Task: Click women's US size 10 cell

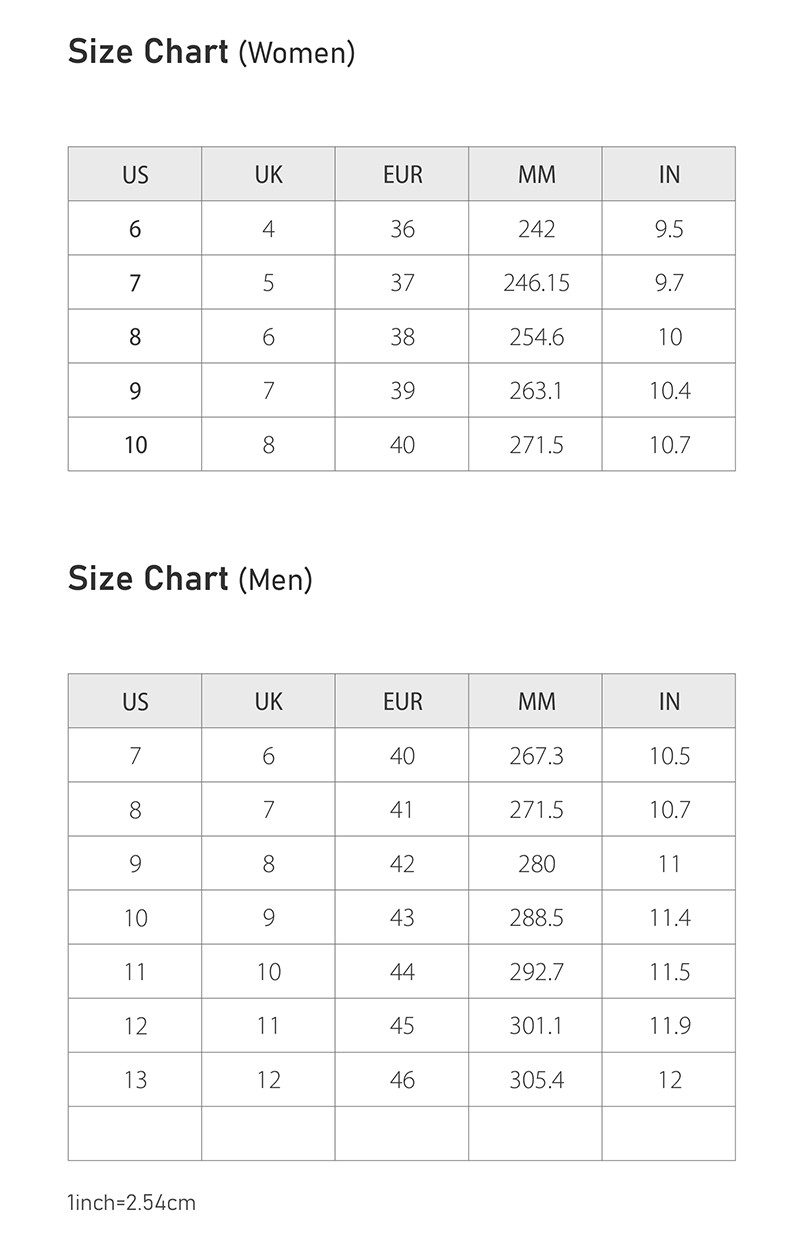Action: click(x=135, y=445)
